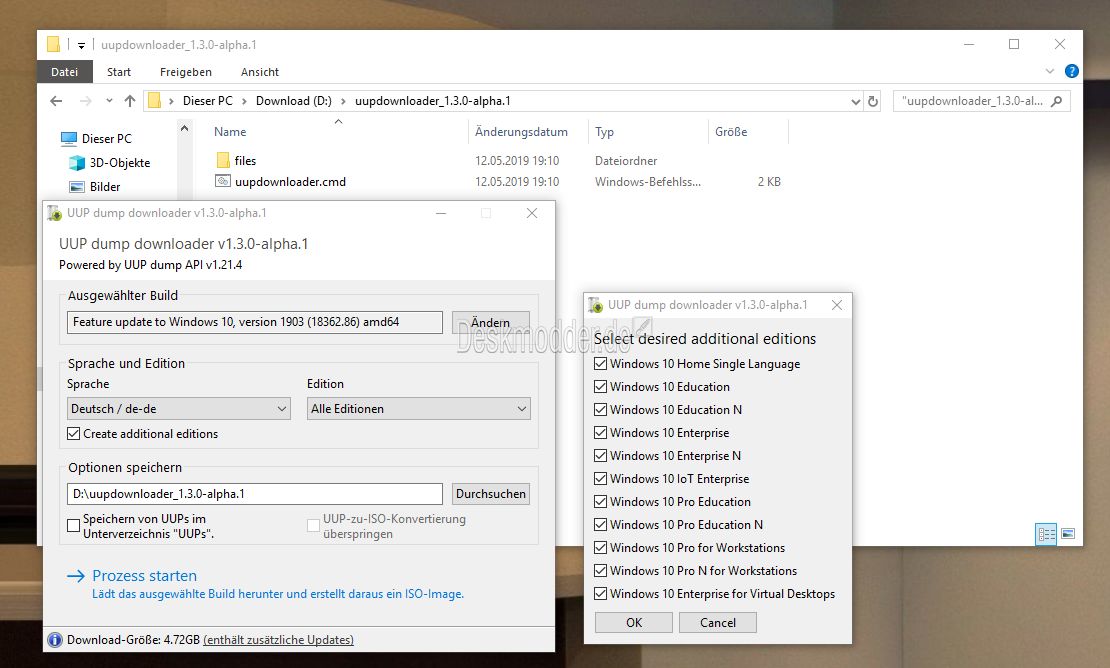Refresh the Explorer address bar
Screen dimensions: 1110x668
pos(873,101)
